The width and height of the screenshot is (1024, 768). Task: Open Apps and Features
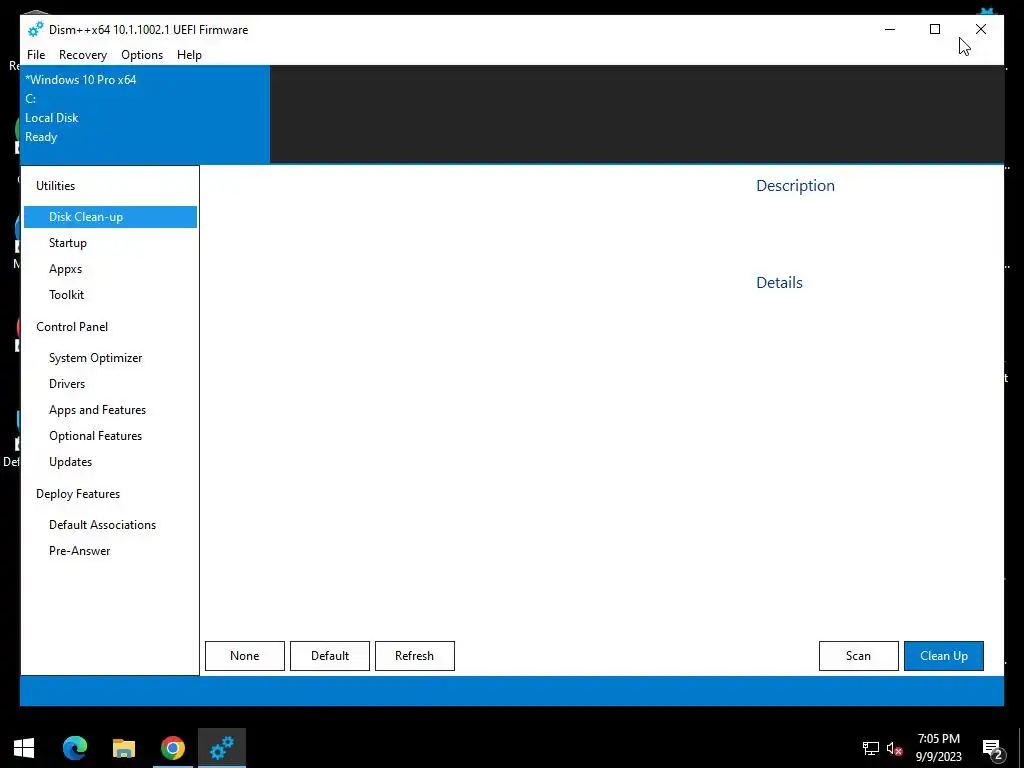point(97,410)
